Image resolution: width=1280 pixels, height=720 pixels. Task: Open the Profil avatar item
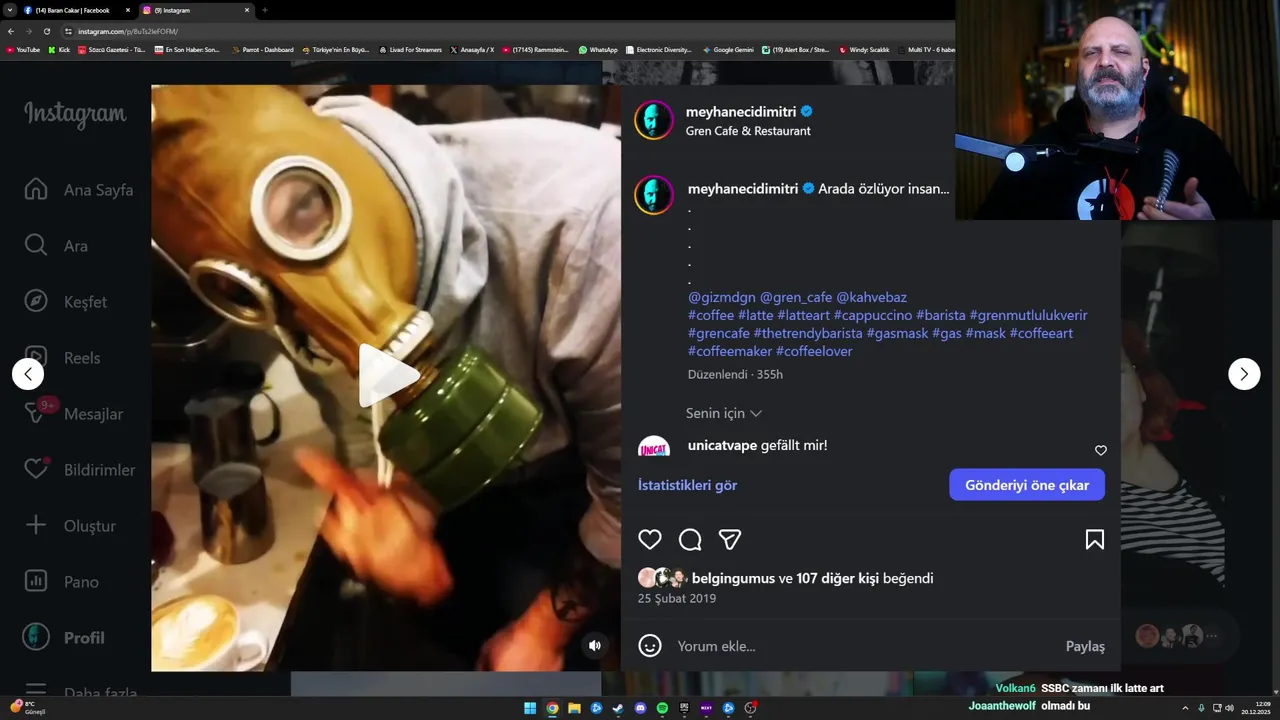pyautogui.click(x=64, y=638)
